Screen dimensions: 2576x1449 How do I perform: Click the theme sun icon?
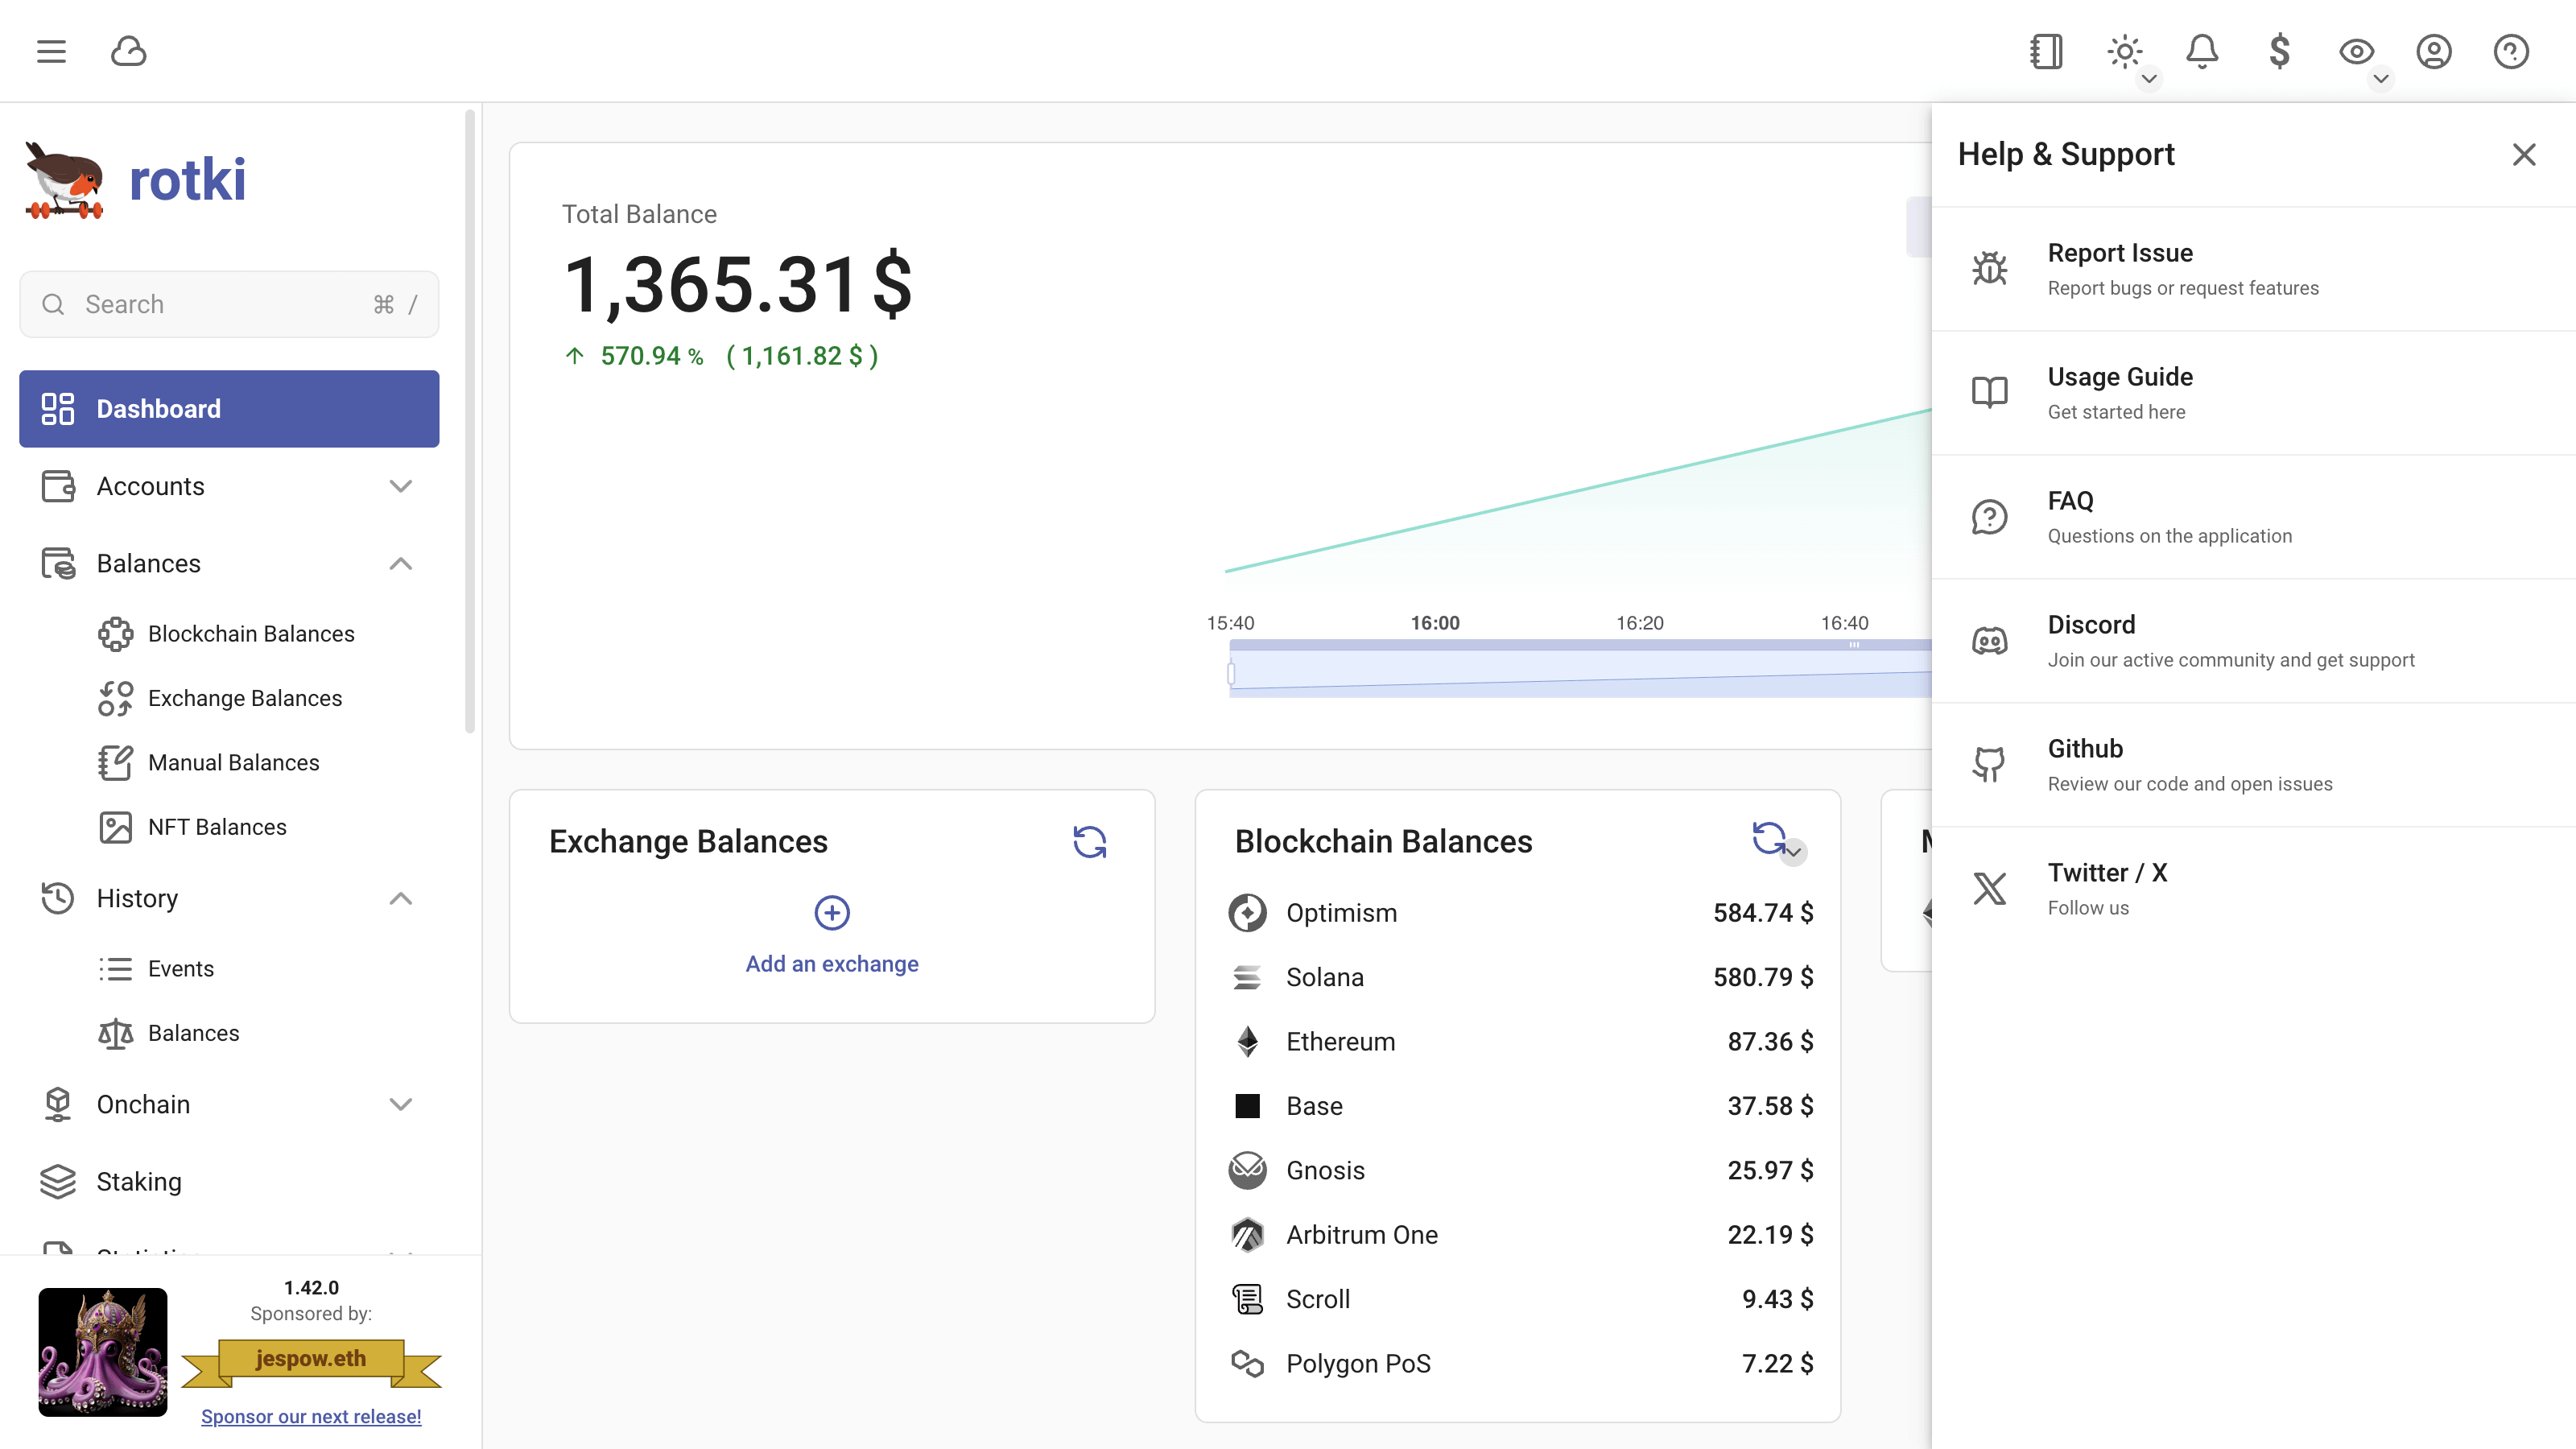pyautogui.click(x=2124, y=51)
